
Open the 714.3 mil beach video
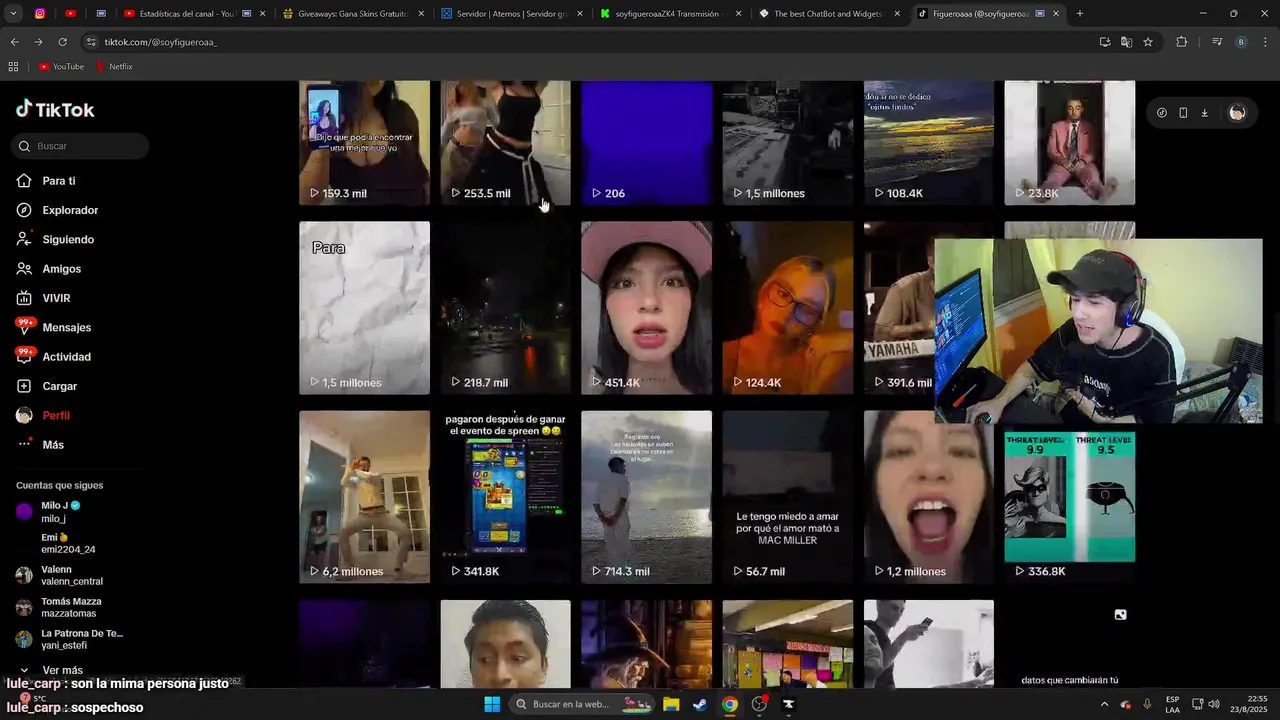click(646, 497)
